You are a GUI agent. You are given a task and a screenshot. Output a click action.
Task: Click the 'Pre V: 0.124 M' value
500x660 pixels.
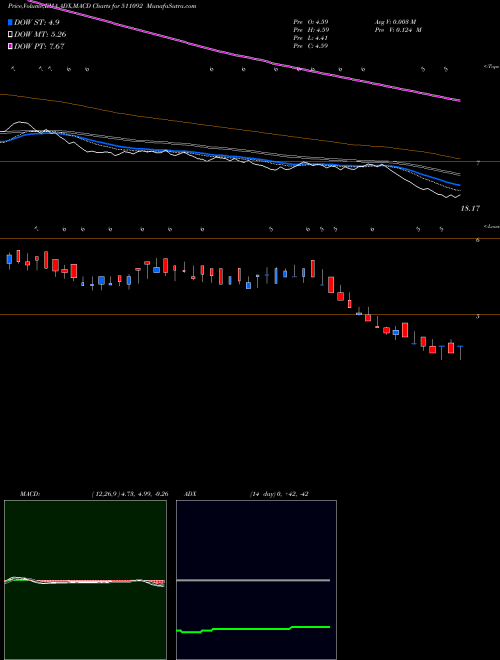(400, 30)
